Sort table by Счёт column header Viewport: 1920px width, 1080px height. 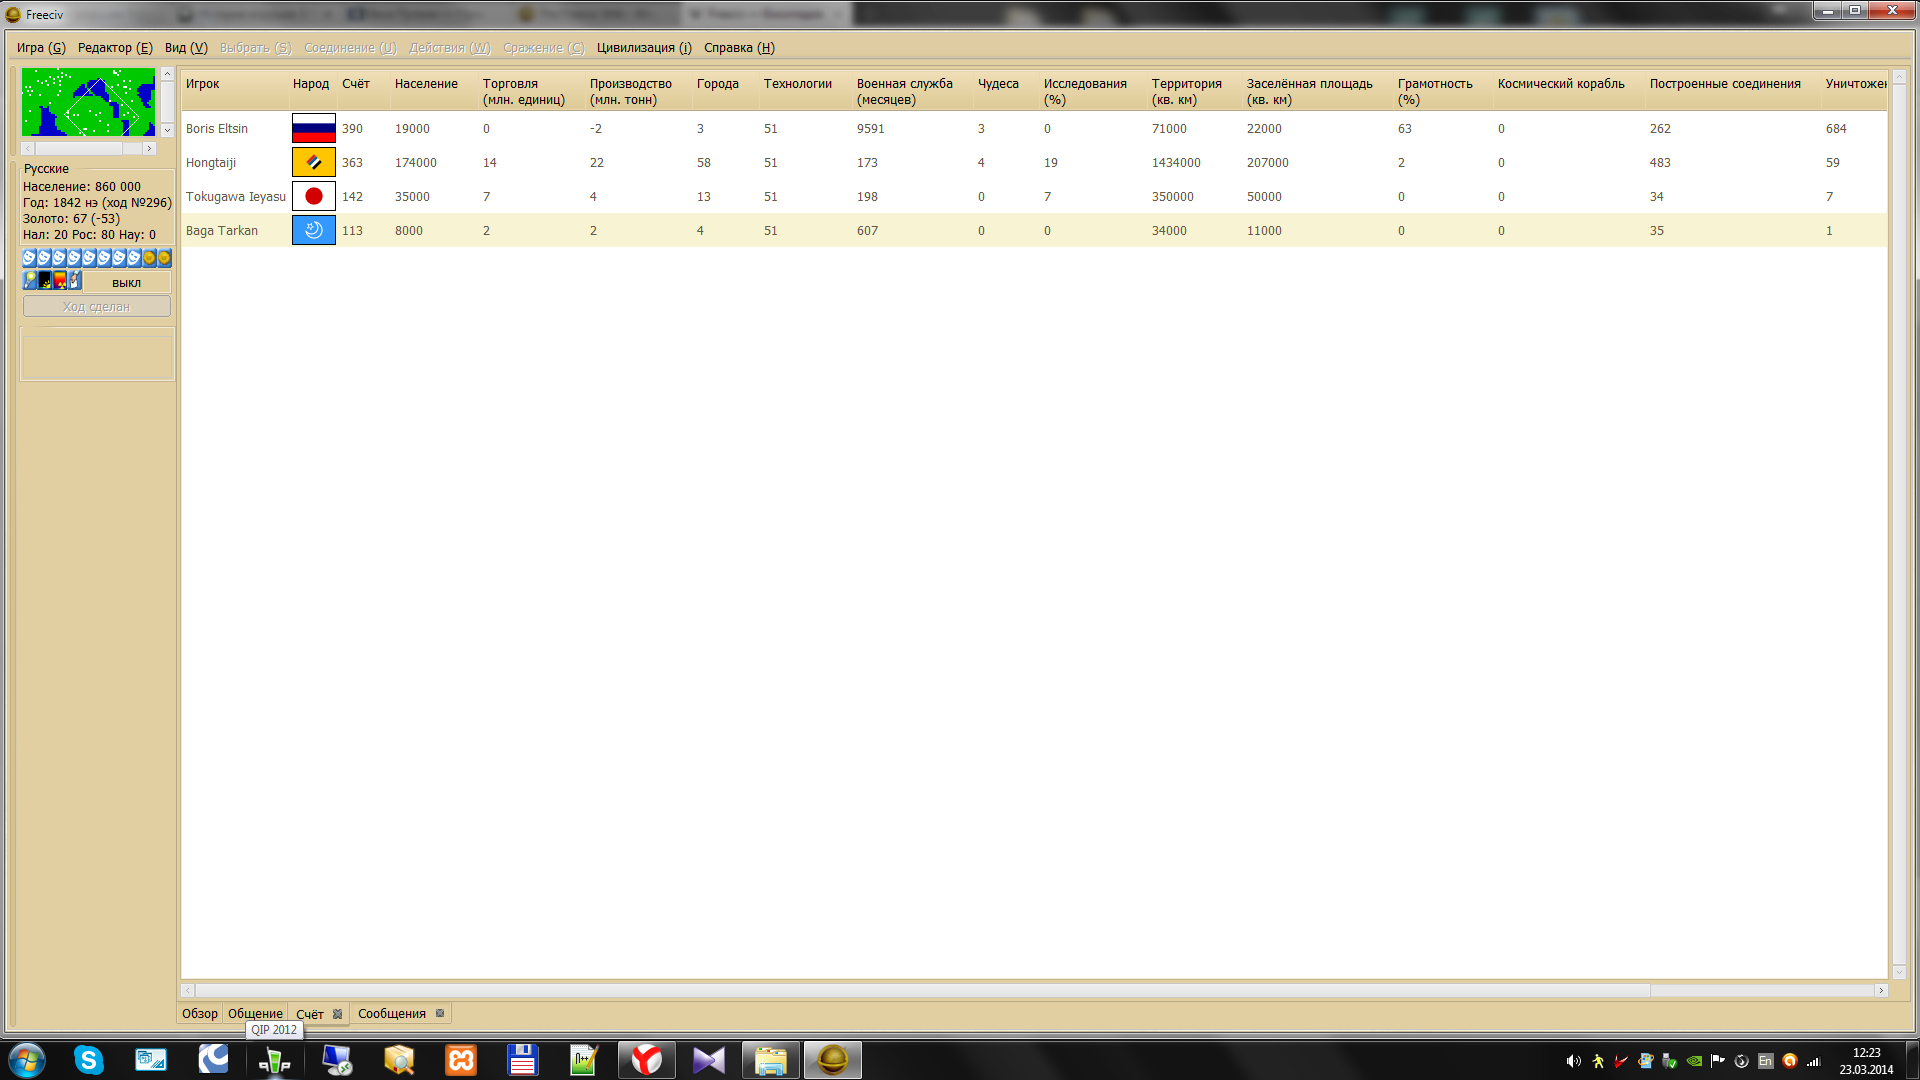pos(356,84)
